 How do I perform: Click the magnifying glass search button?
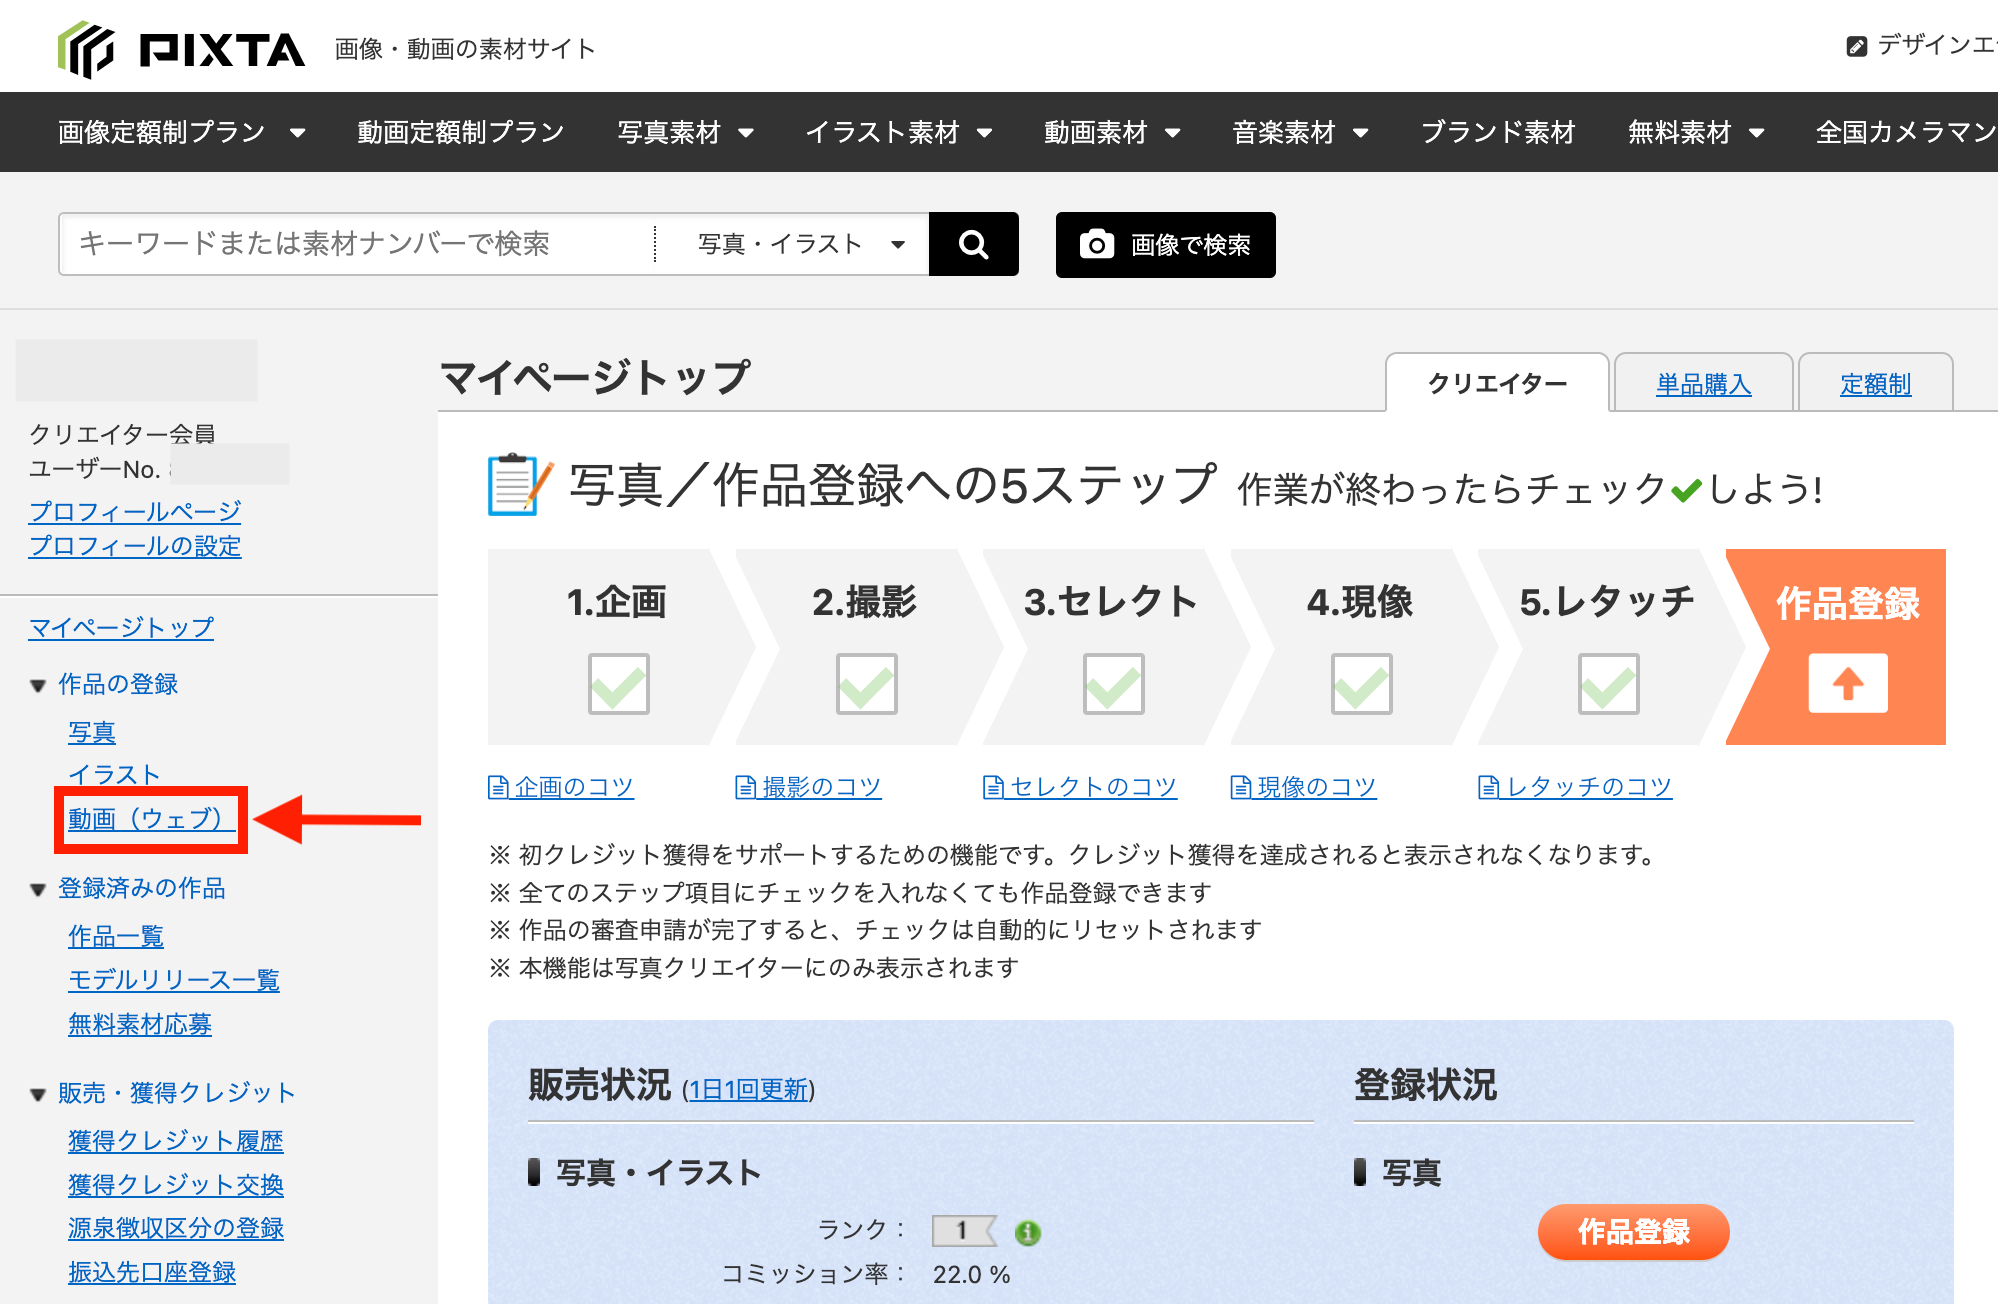tap(973, 244)
